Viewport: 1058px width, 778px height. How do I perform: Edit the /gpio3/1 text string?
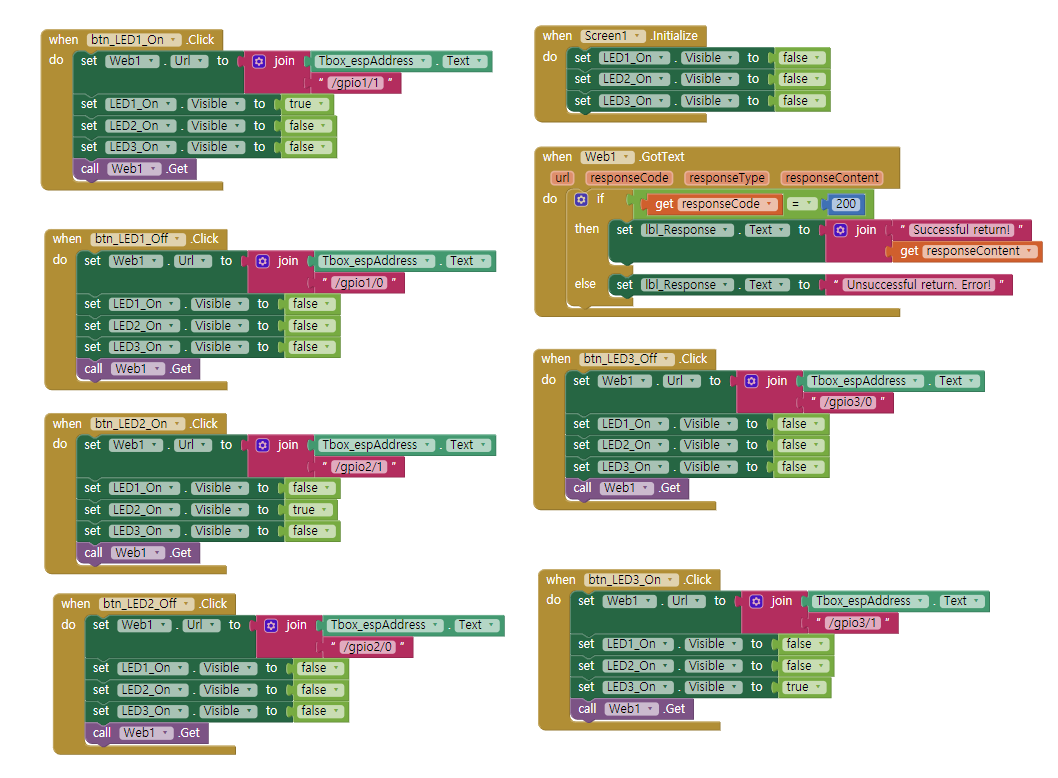coord(854,623)
